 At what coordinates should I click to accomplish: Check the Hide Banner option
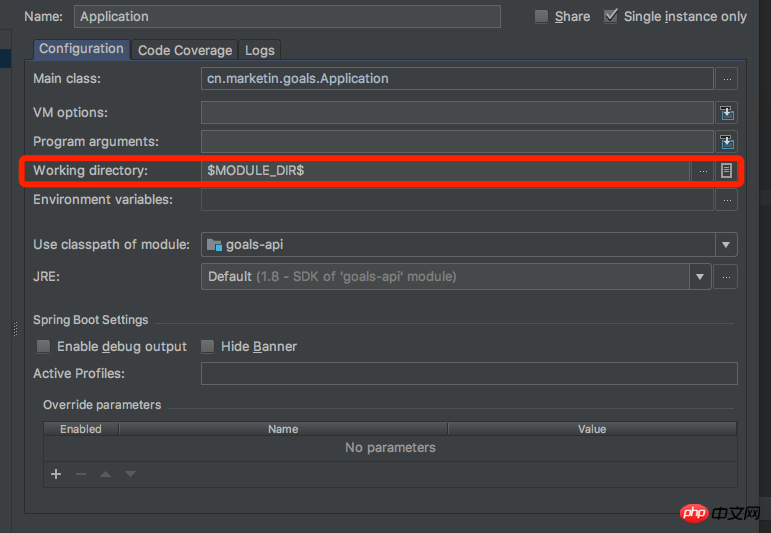point(208,346)
